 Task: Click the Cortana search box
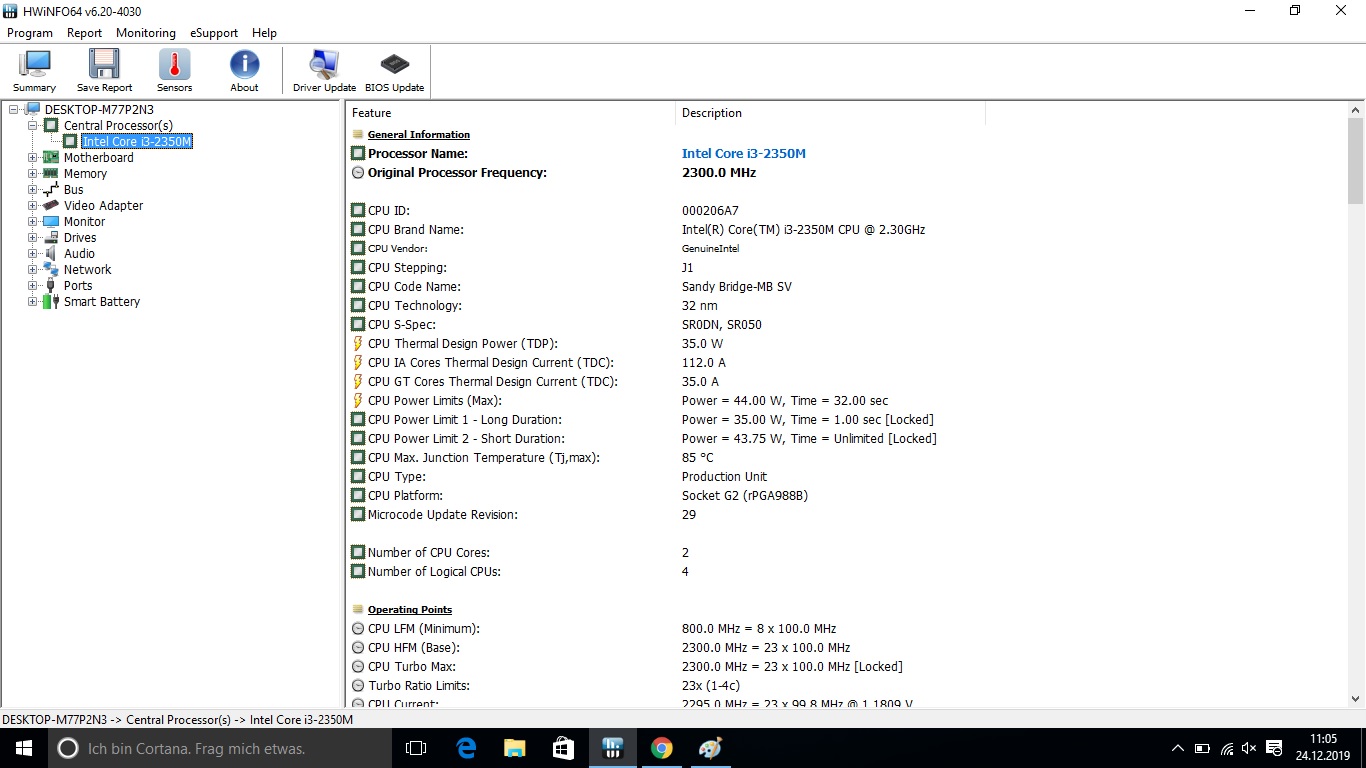tap(220, 748)
